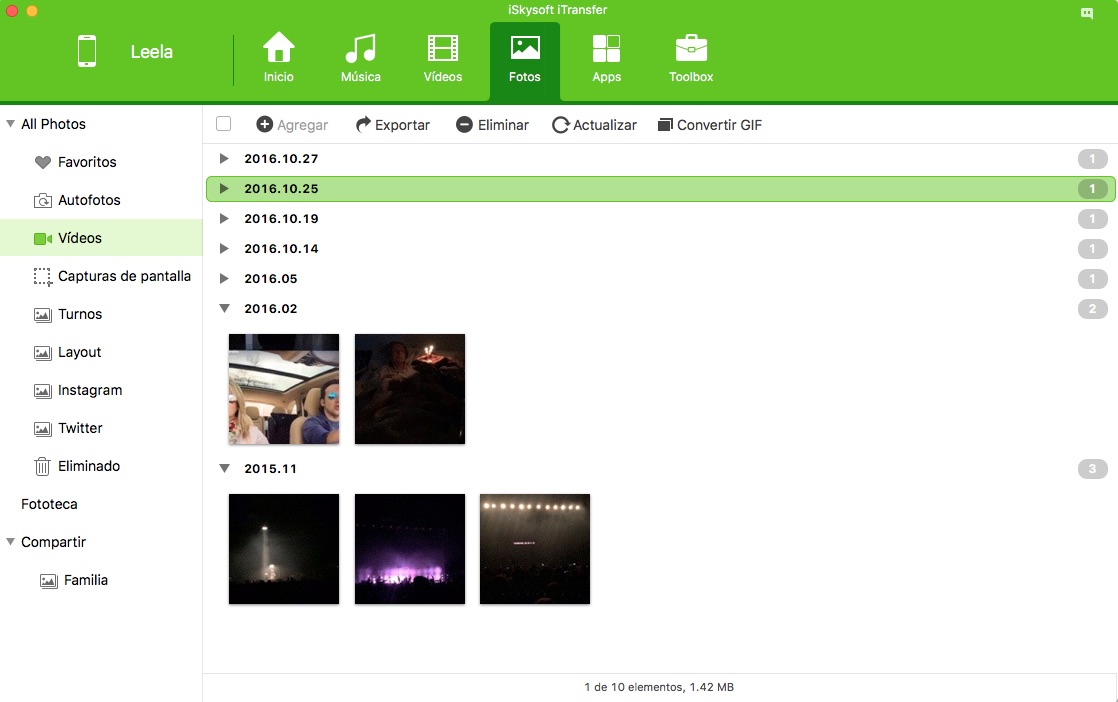Click the Leela device name
1118x702 pixels.
pos(152,51)
